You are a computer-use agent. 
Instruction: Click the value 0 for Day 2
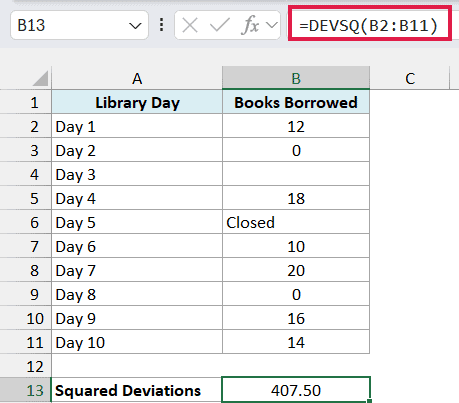[296, 150]
